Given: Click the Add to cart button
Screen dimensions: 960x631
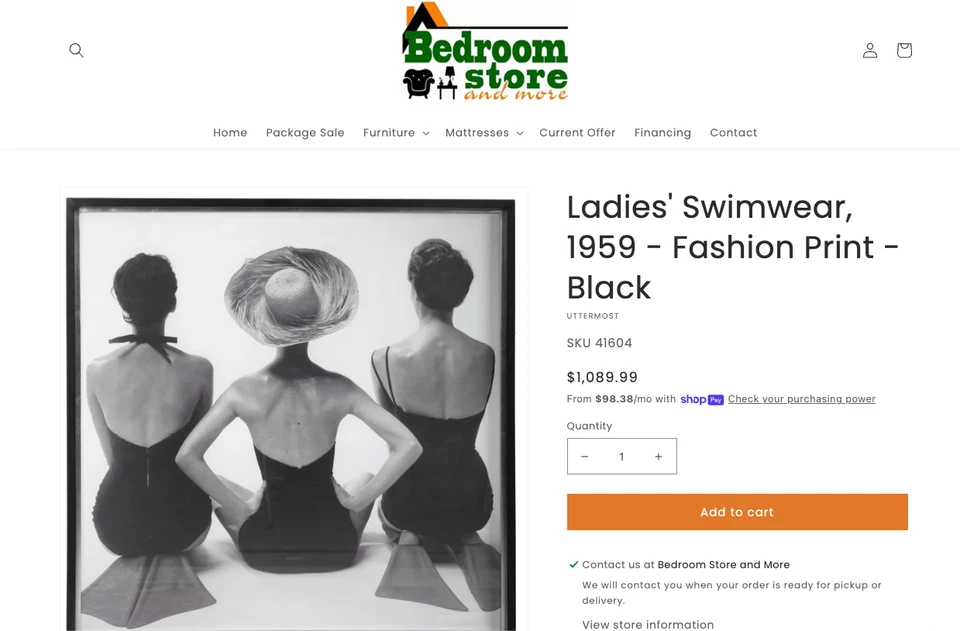Looking at the screenshot, I should click(737, 512).
